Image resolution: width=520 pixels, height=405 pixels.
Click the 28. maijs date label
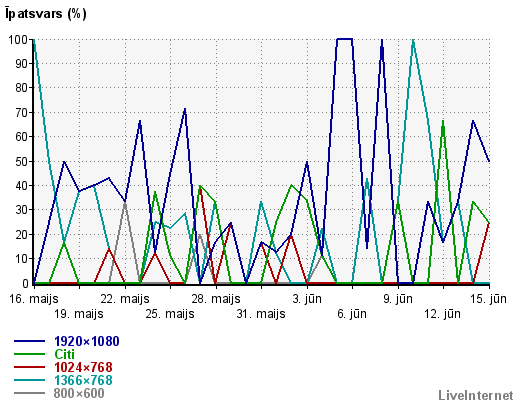click(216, 299)
